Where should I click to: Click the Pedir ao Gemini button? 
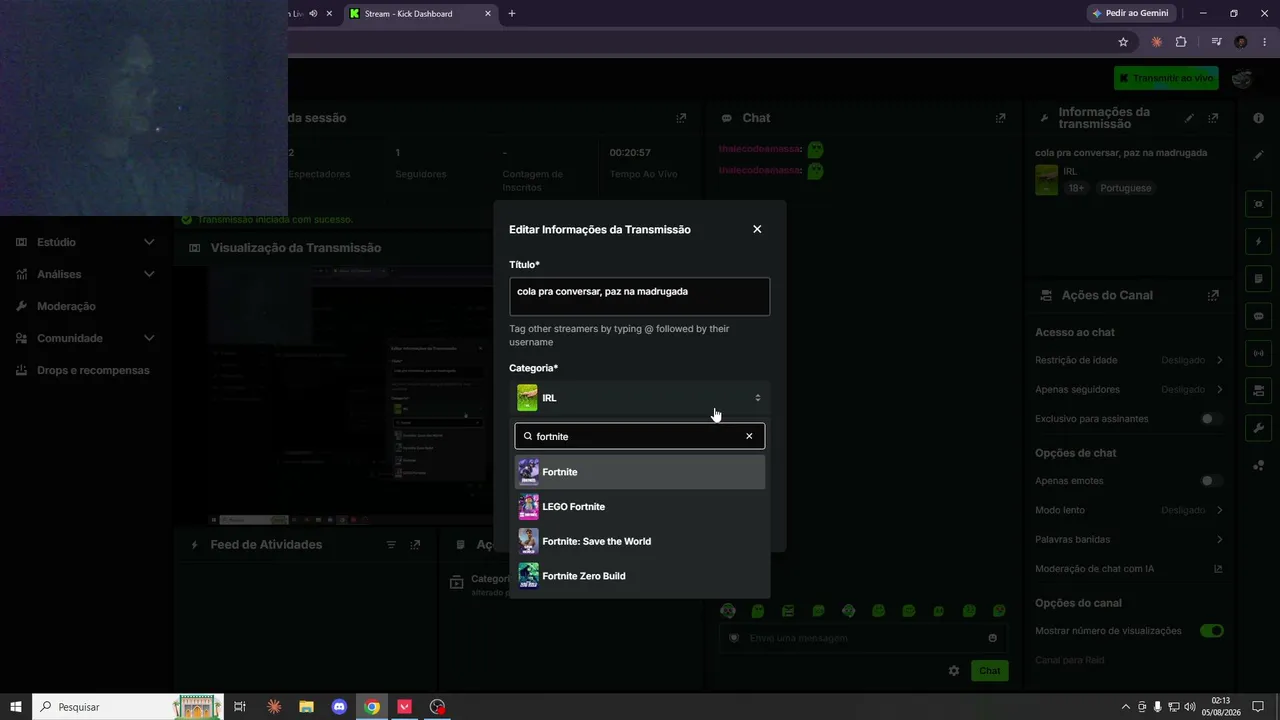click(x=1131, y=13)
